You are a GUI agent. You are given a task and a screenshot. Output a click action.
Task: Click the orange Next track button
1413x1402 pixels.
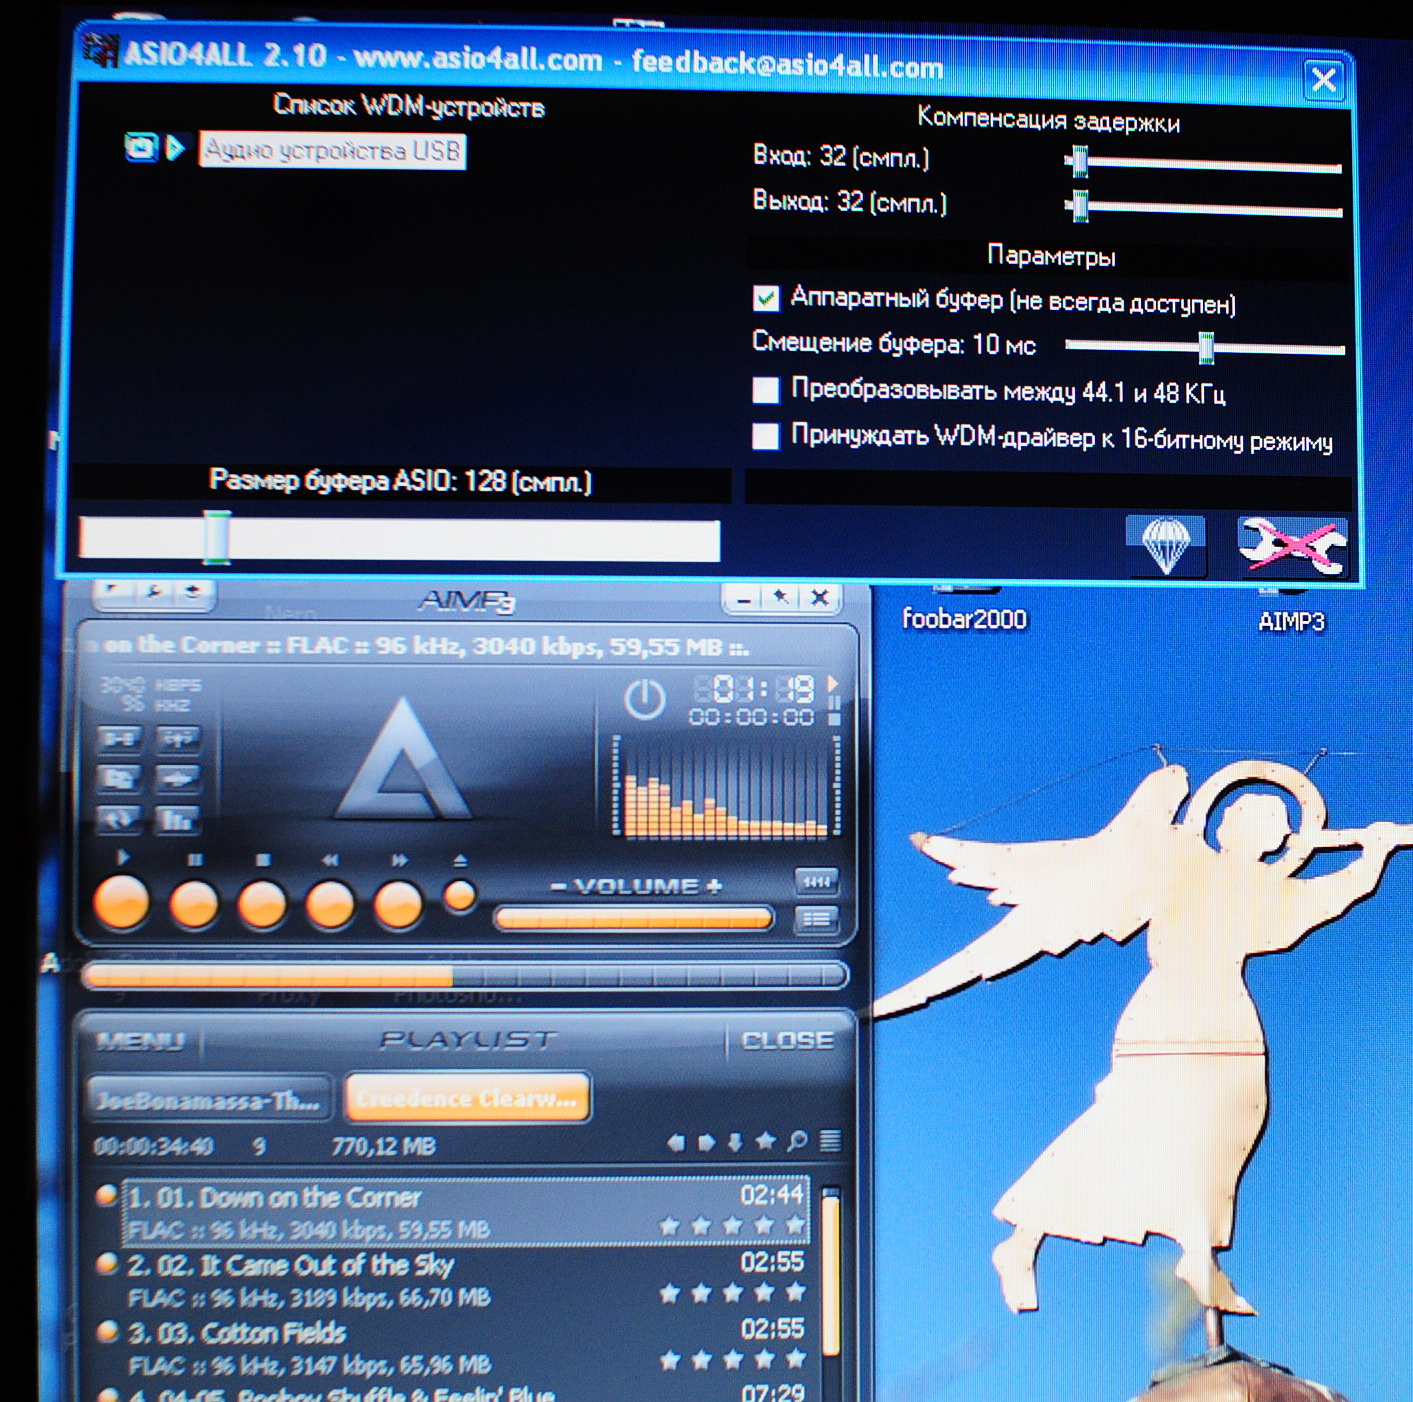click(x=398, y=904)
